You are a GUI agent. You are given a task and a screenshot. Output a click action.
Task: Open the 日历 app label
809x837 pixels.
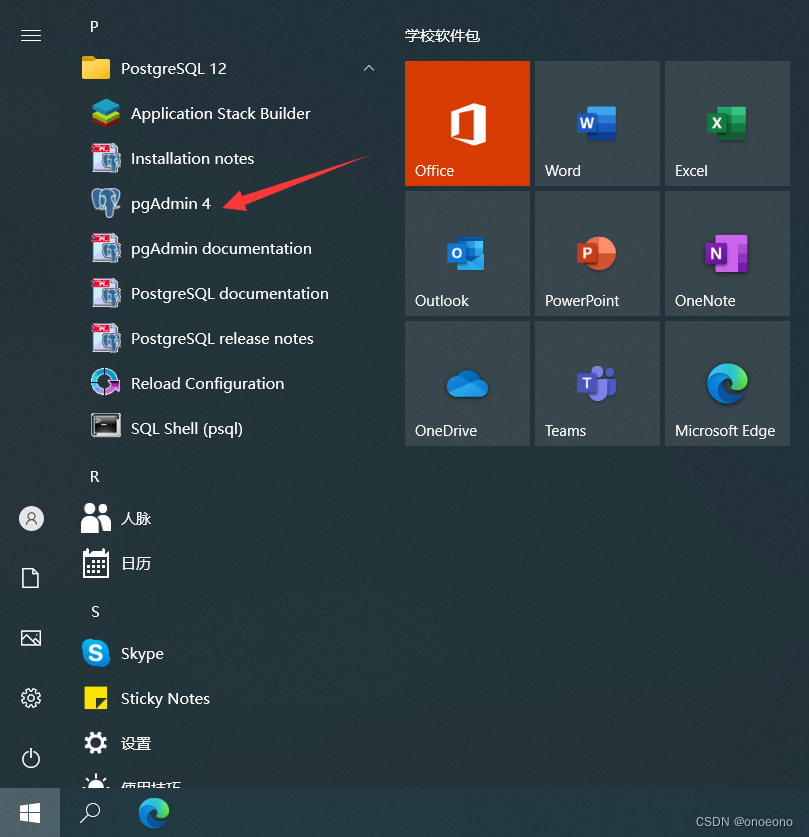(x=136, y=563)
